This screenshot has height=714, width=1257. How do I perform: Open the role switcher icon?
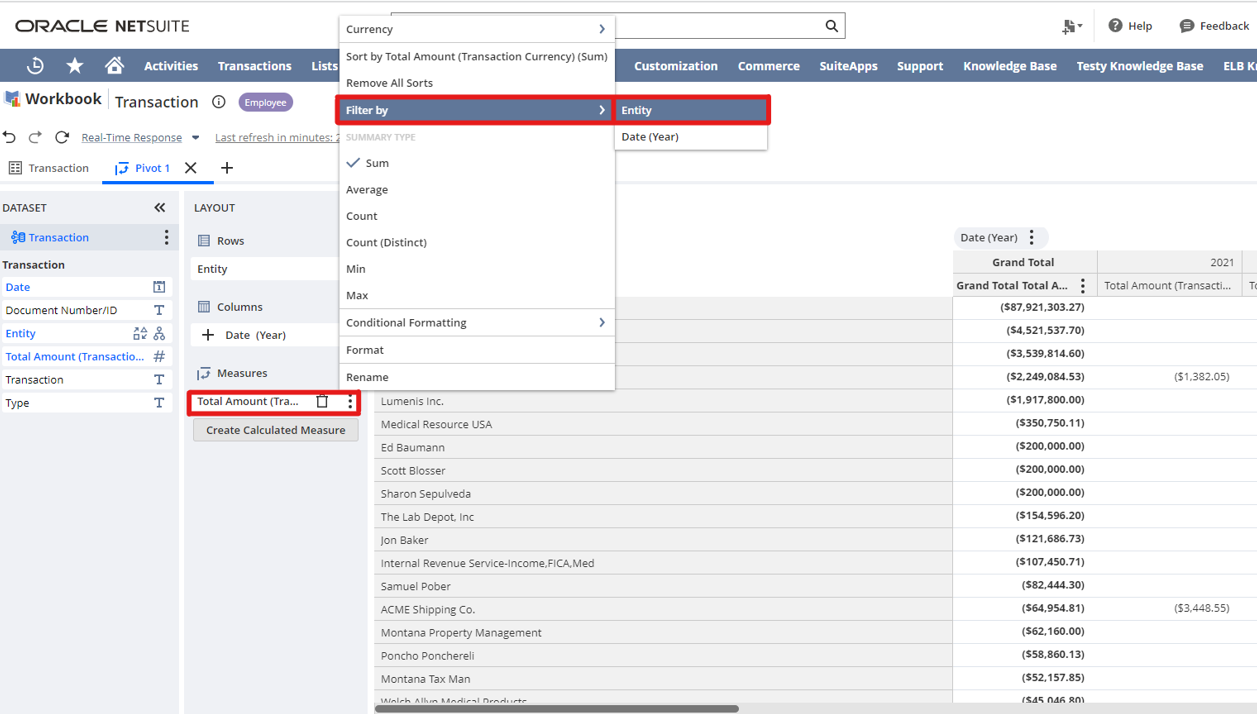pos(1072,26)
